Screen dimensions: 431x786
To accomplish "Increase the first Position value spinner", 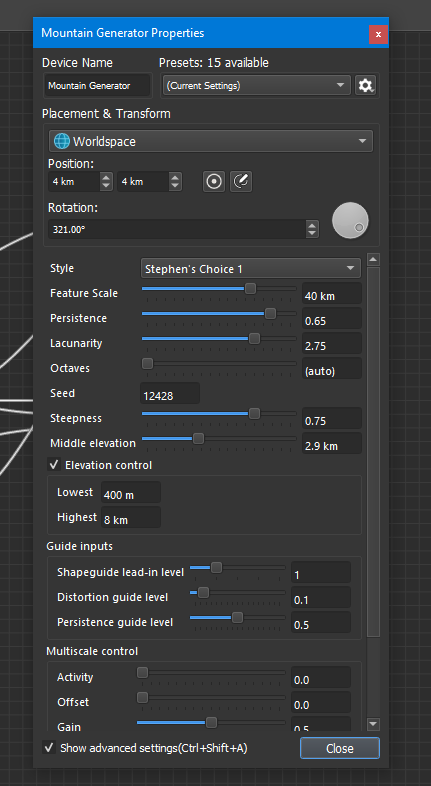I will (106, 177).
